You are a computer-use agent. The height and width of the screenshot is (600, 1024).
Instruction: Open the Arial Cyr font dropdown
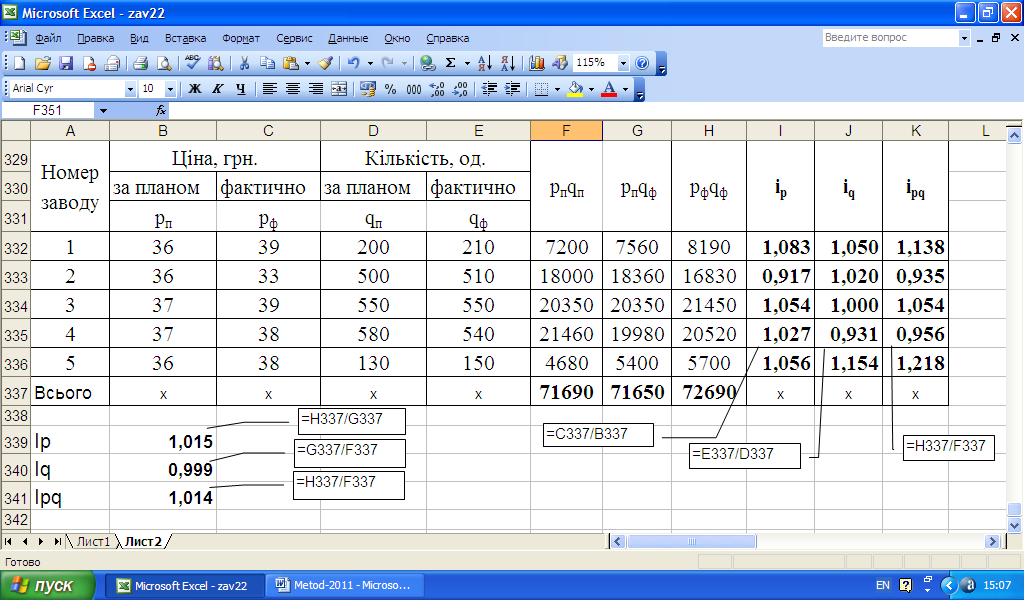click(130, 89)
